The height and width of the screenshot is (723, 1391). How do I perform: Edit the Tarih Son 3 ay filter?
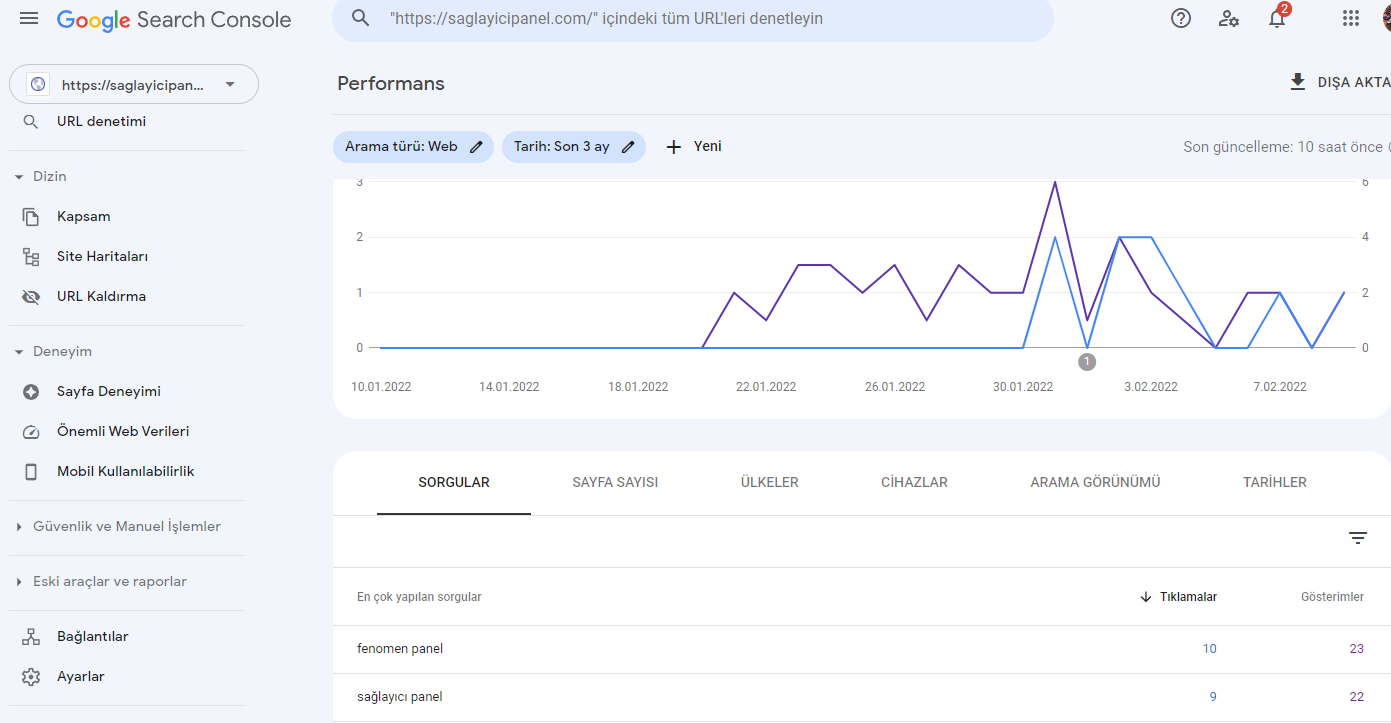click(574, 146)
